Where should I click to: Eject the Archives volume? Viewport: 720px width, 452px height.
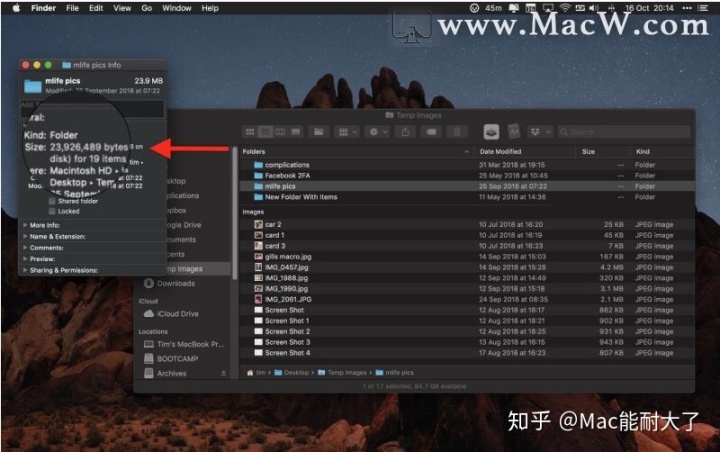pyautogui.click(x=224, y=373)
